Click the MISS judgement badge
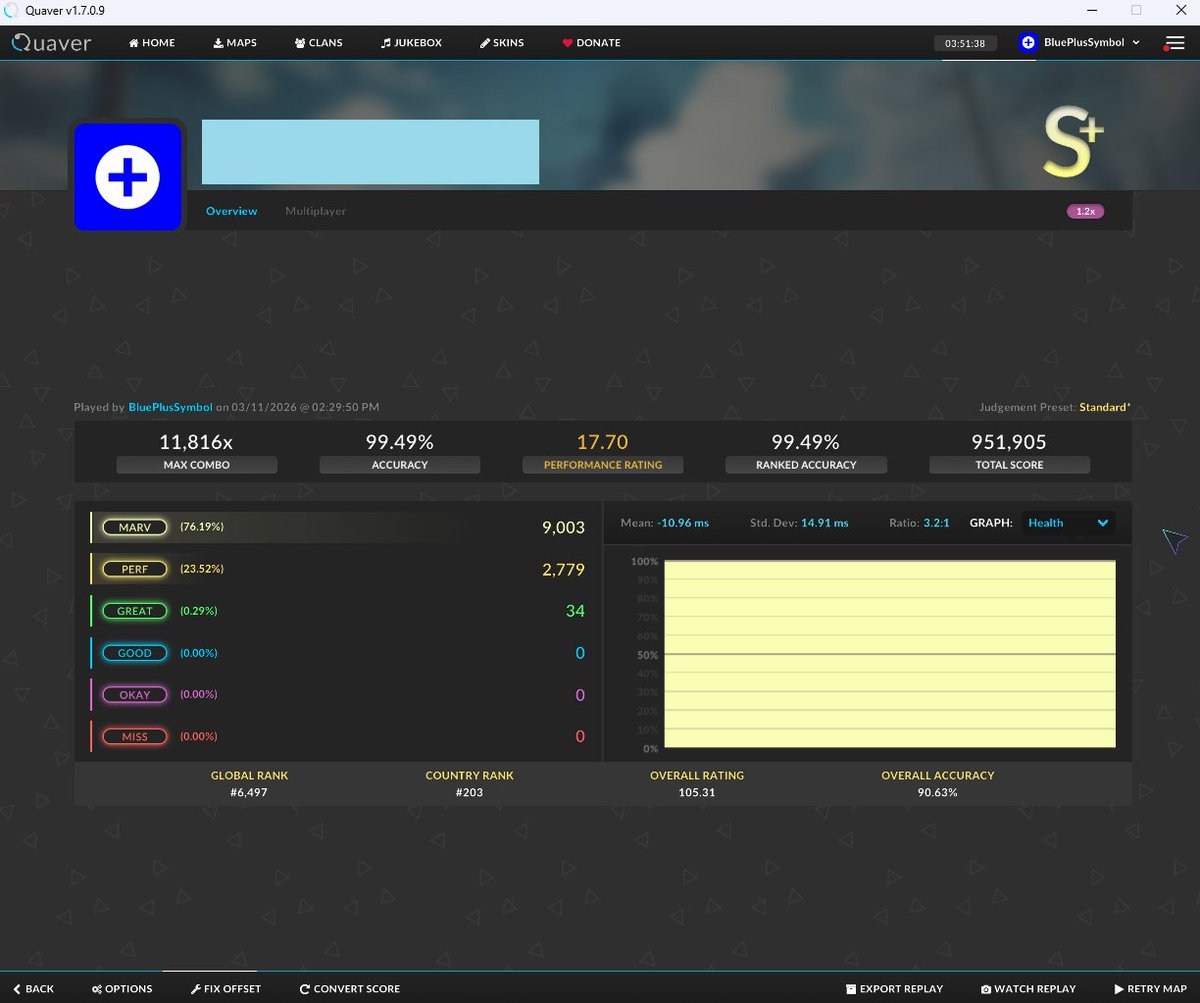The width and height of the screenshot is (1200, 1003). click(135, 737)
